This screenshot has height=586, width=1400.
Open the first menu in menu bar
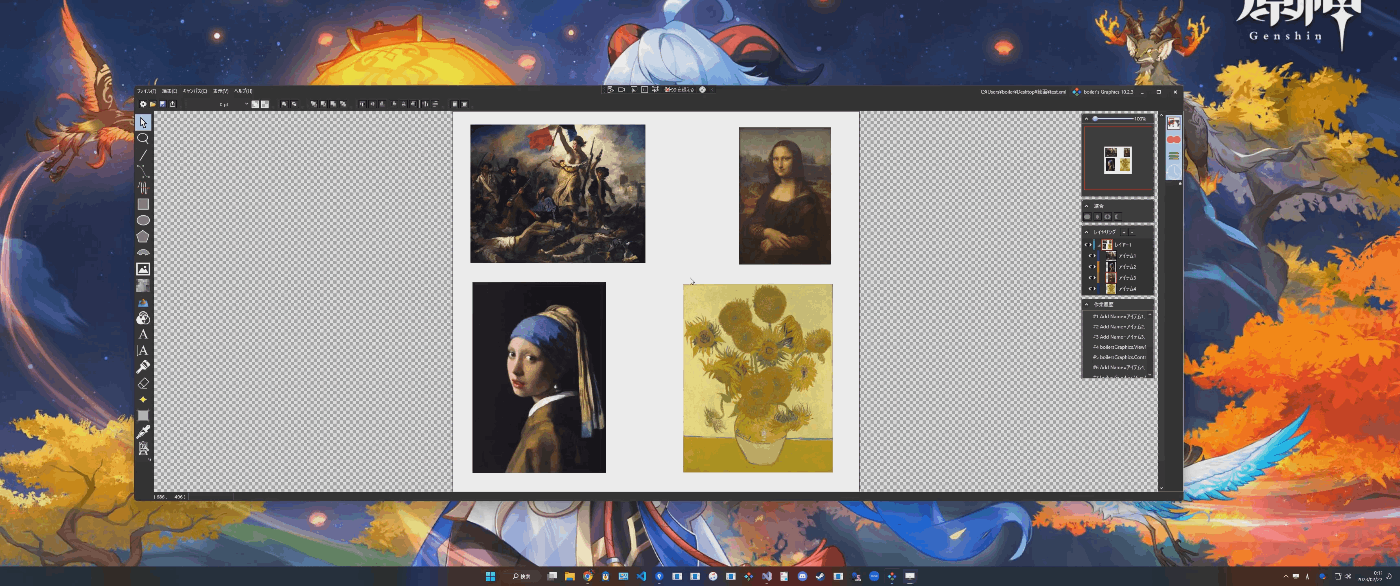[146, 91]
